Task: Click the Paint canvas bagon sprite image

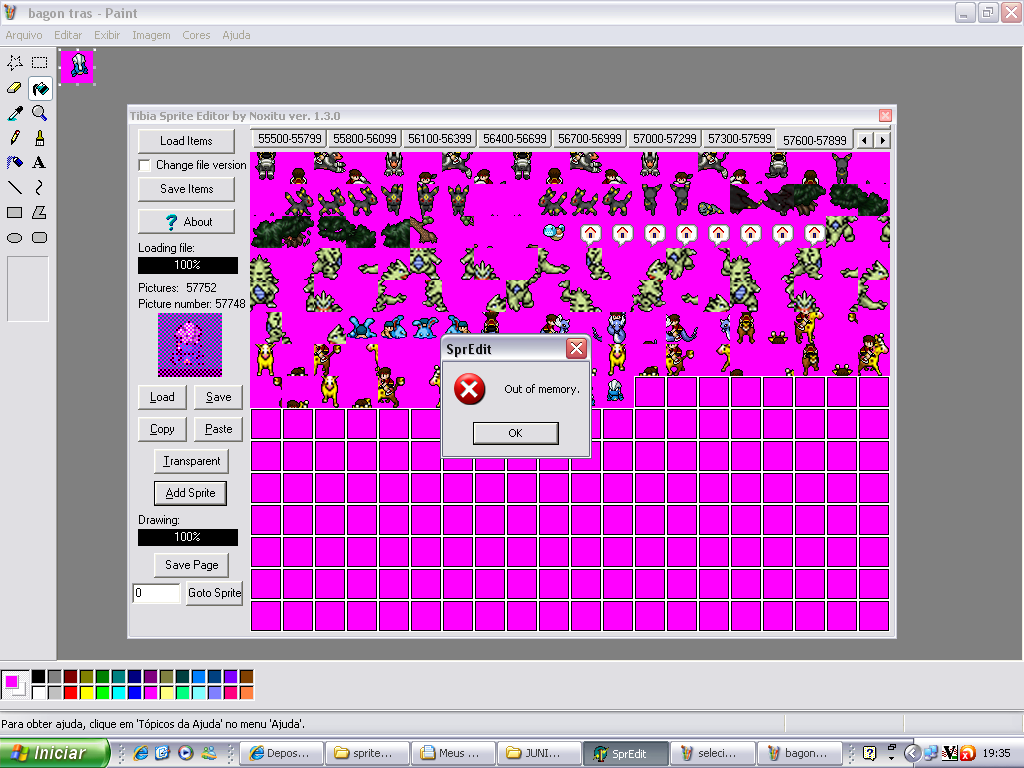Action: pos(77,67)
